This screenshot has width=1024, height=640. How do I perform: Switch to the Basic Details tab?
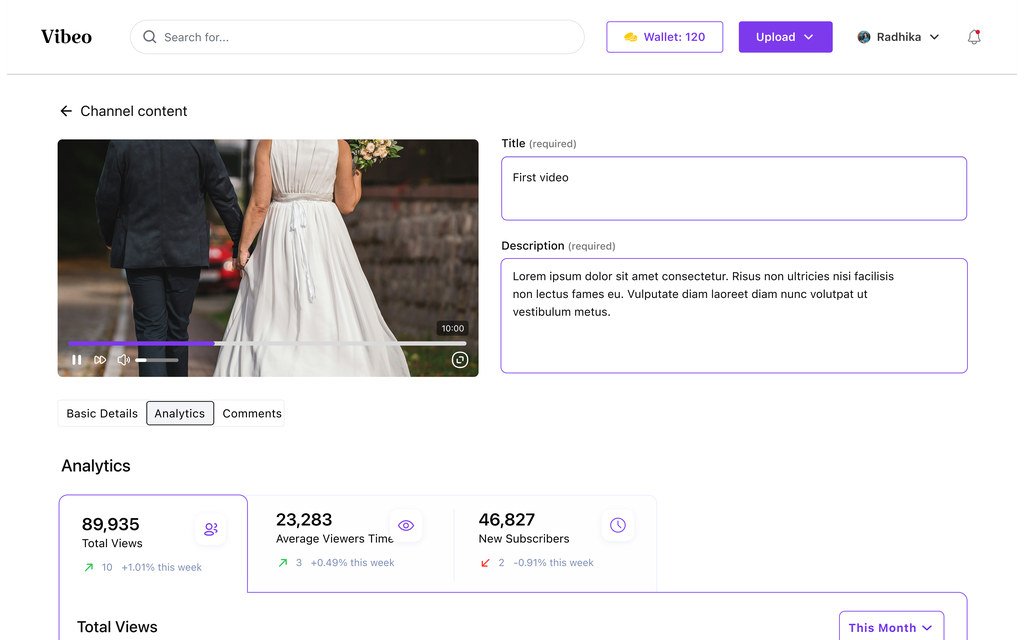tap(102, 413)
